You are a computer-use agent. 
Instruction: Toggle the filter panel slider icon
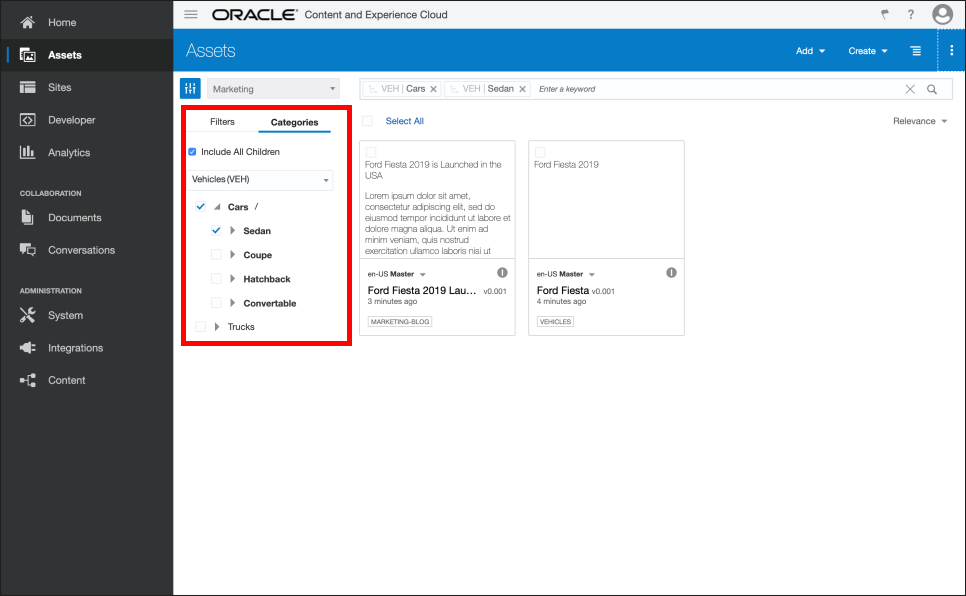coord(190,89)
